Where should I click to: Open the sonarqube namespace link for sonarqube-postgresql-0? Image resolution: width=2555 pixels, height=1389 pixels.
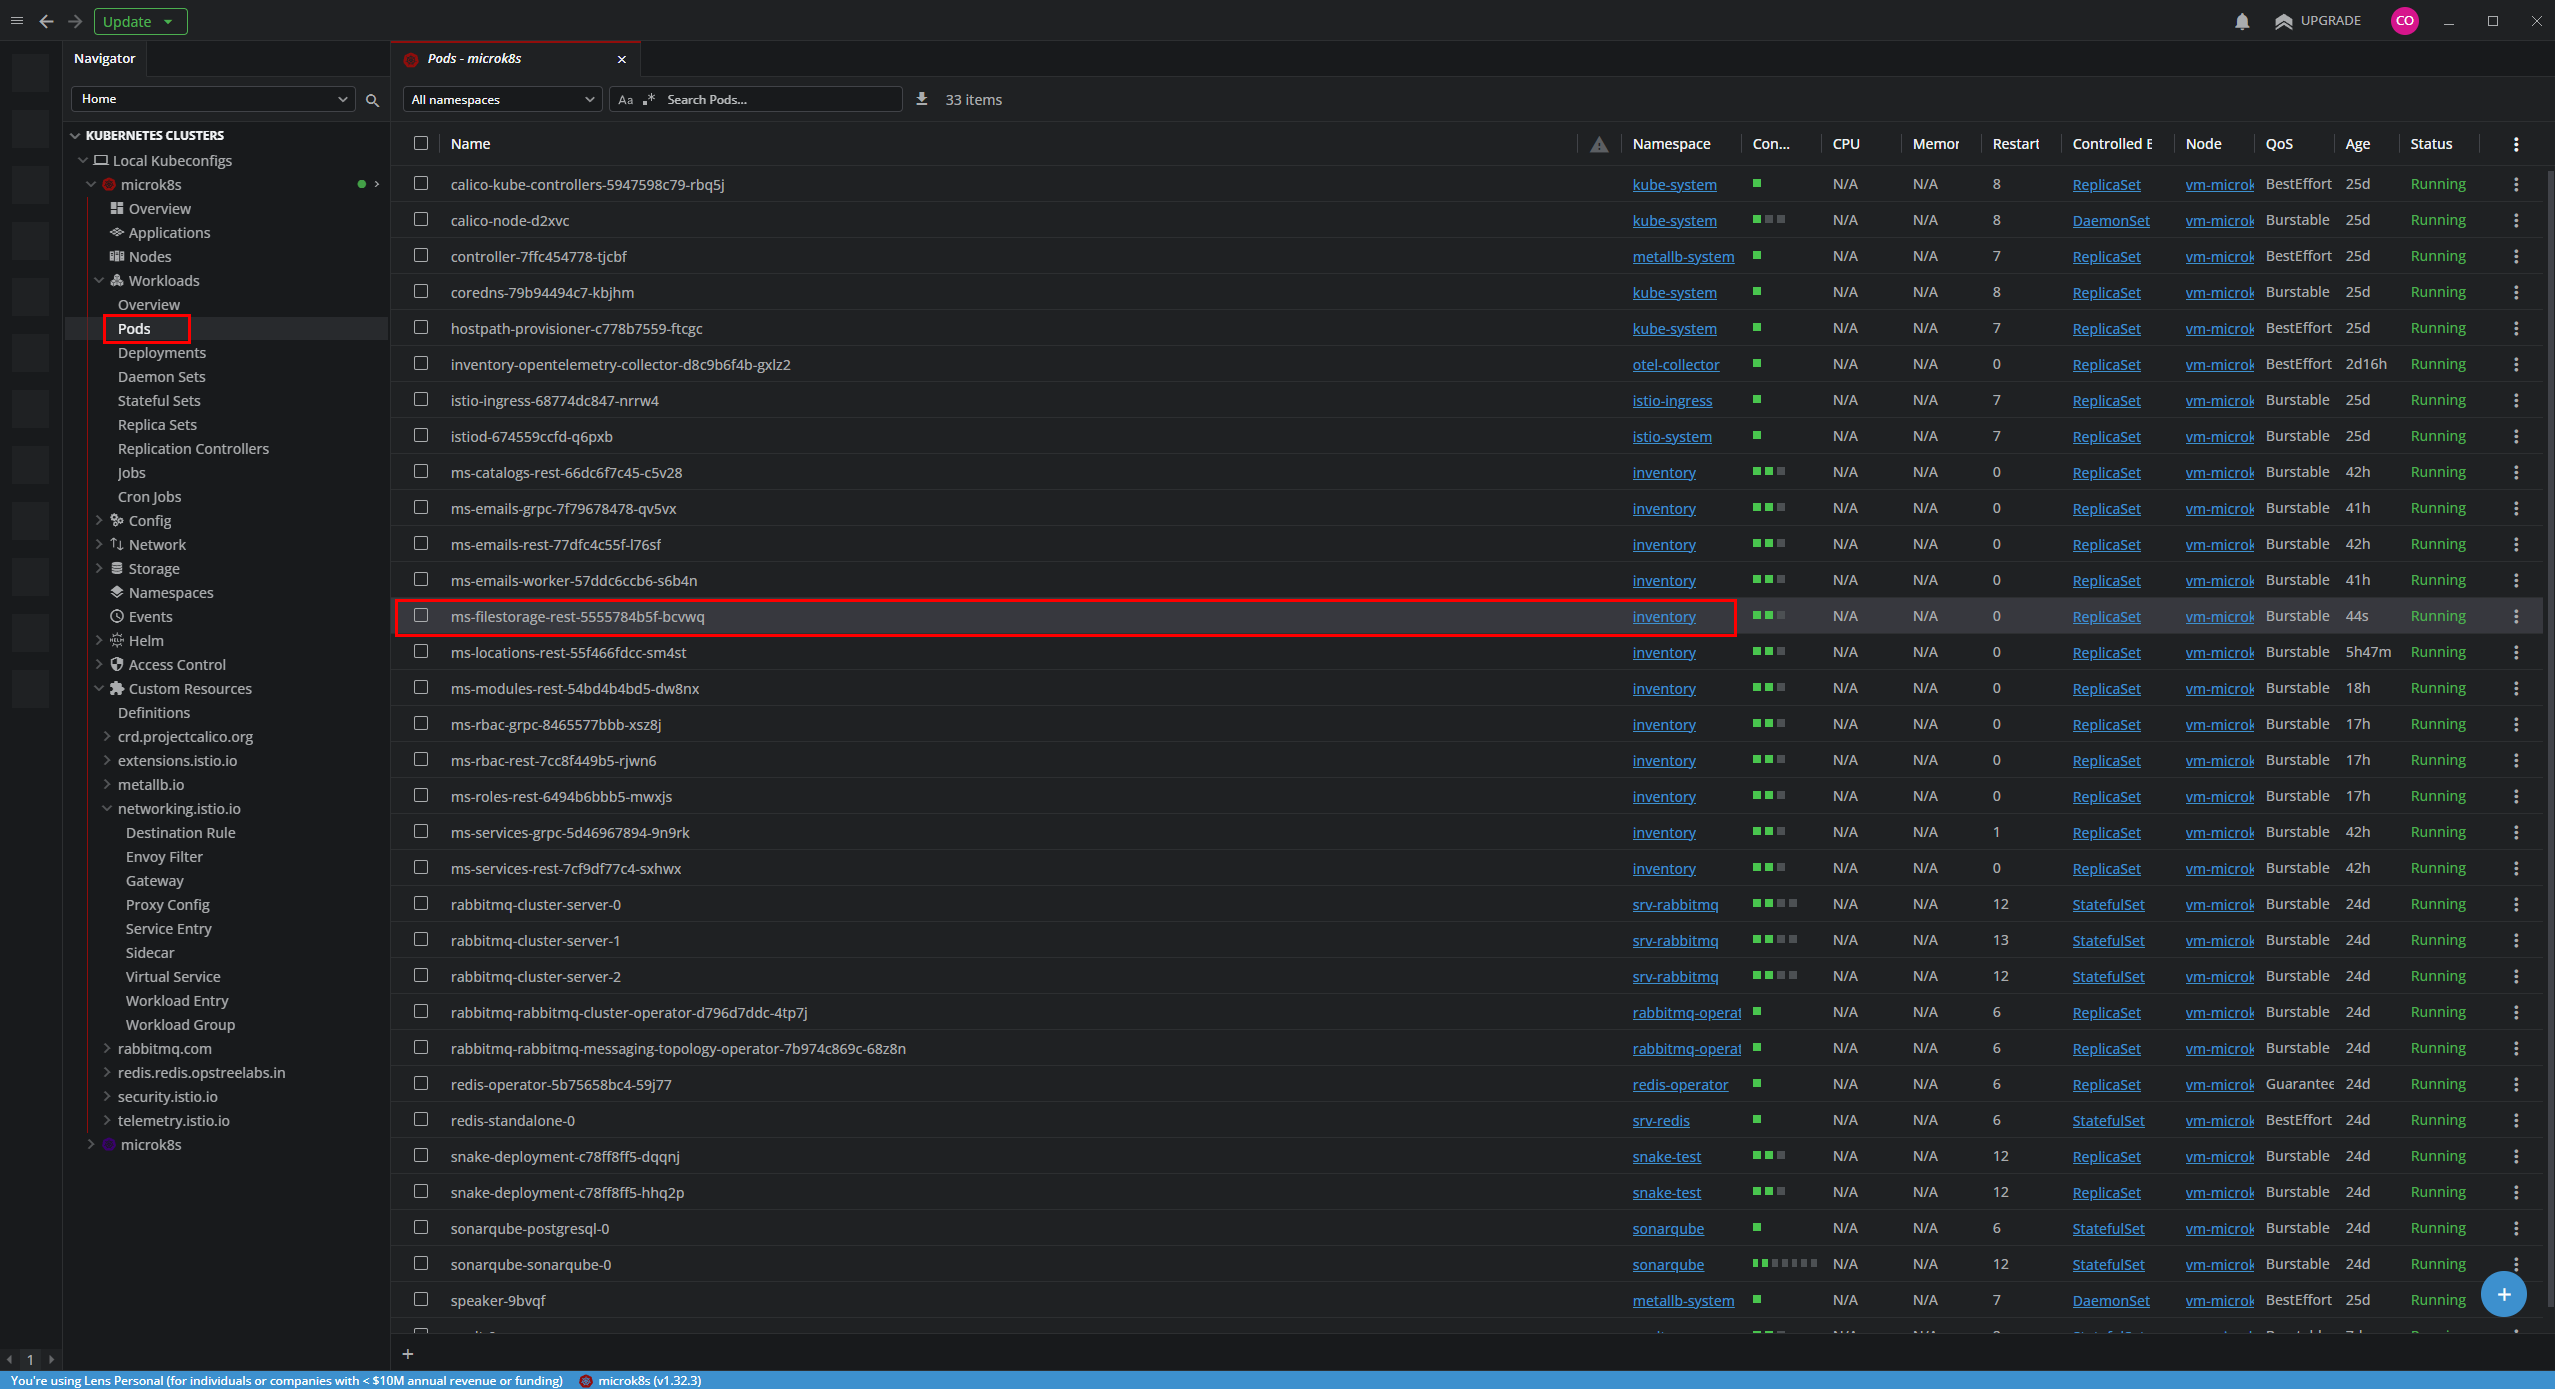point(1668,1229)
